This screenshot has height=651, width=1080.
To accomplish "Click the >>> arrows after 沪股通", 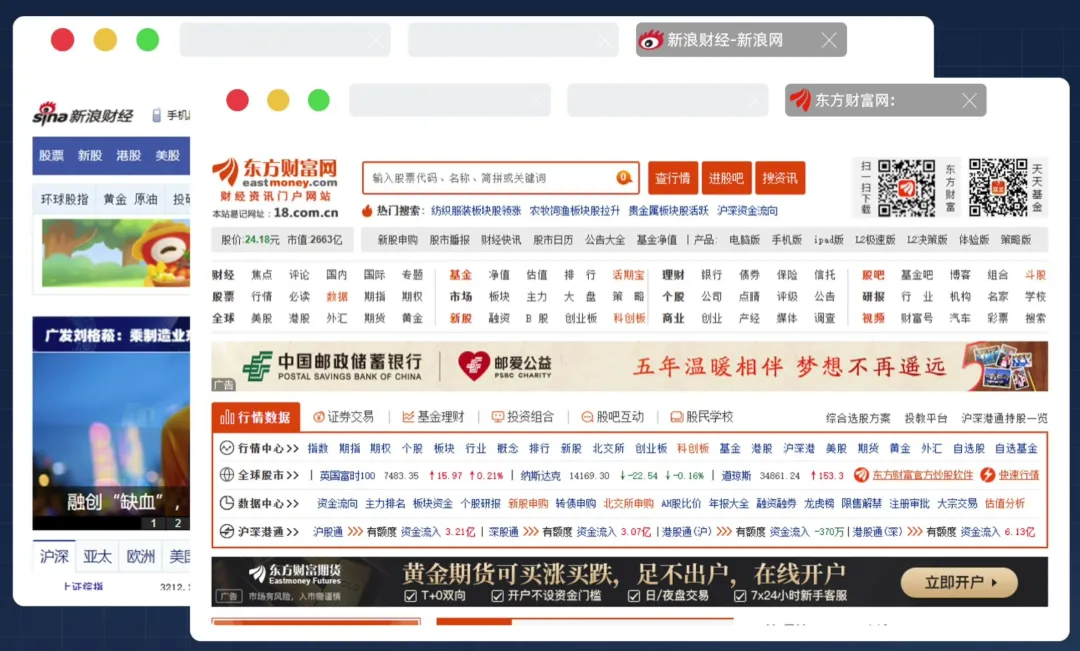I will 355,532.
